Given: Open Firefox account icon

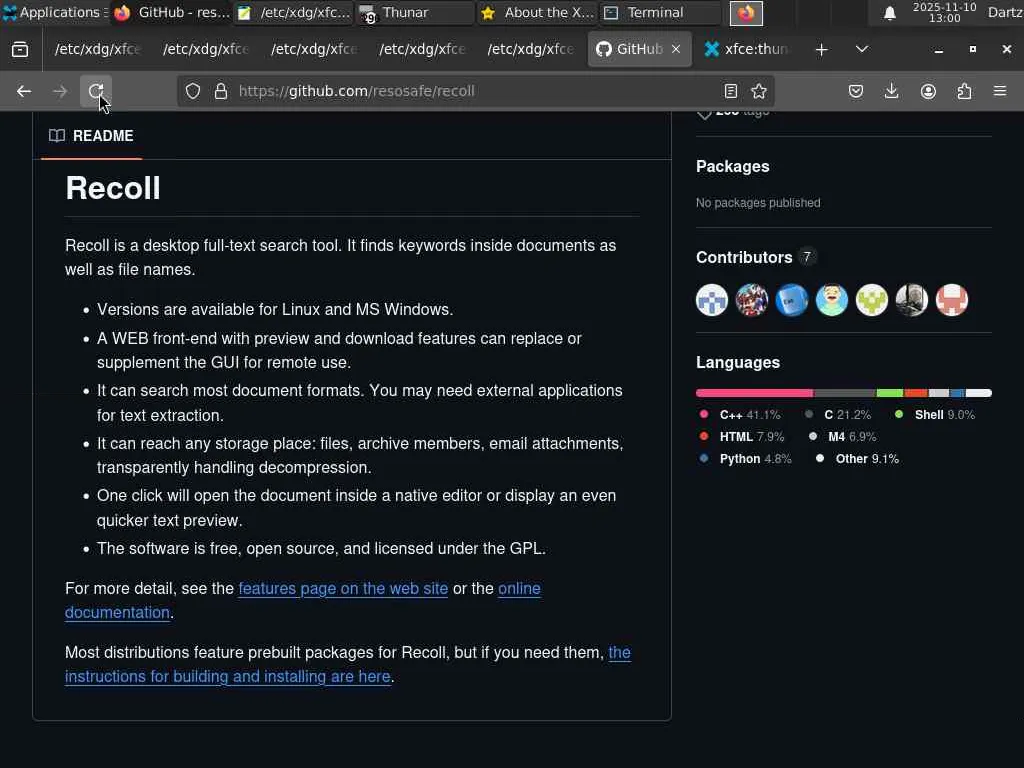Looking at the screenshot, I should (928, 91).
